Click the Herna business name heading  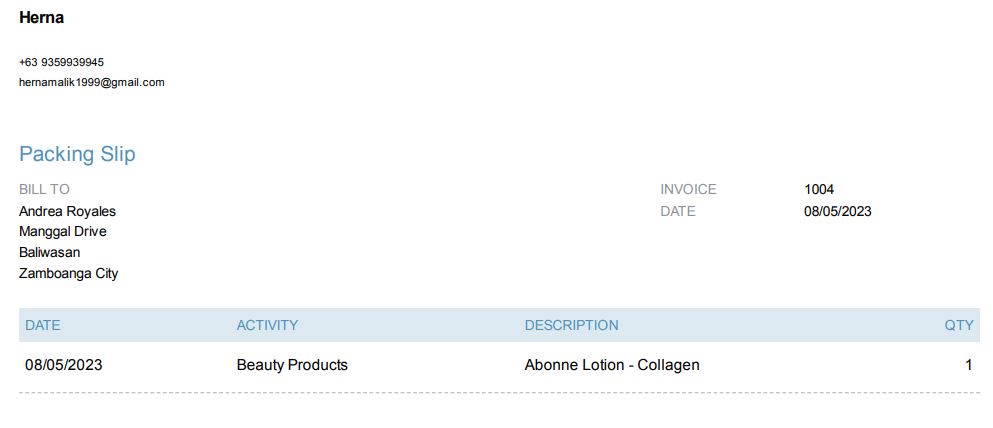click(x=41, y=17)
